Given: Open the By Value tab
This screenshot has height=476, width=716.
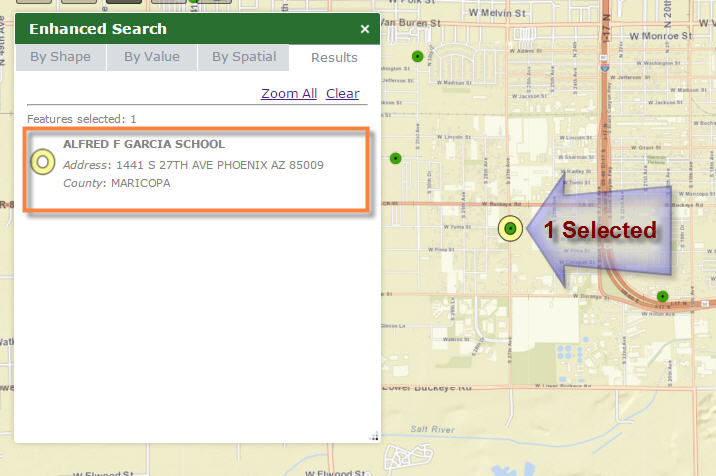Looking at the screenshot, I should (152, 57).
